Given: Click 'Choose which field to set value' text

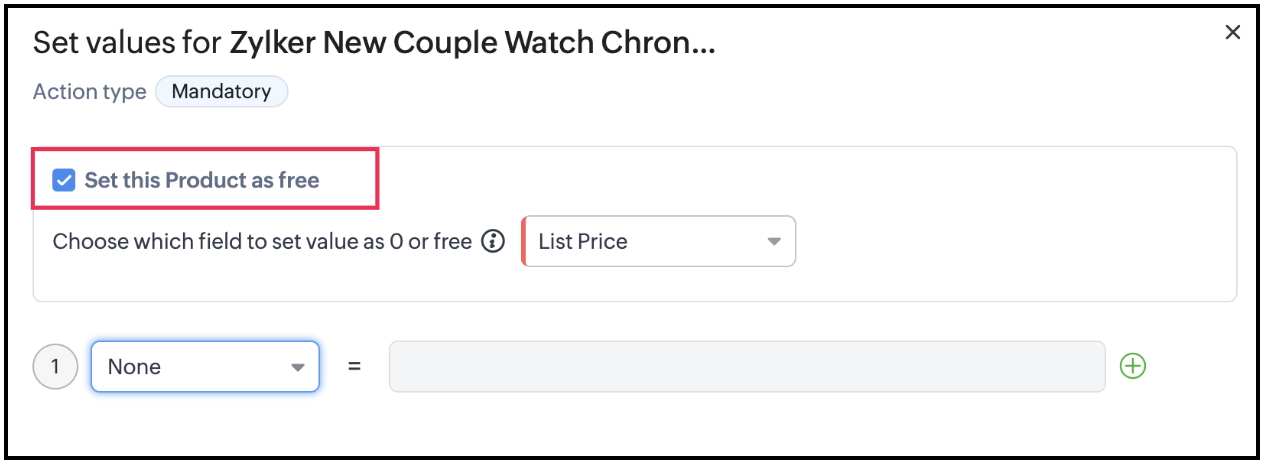Looking at the screenshot, I should [x=262, y=241].
